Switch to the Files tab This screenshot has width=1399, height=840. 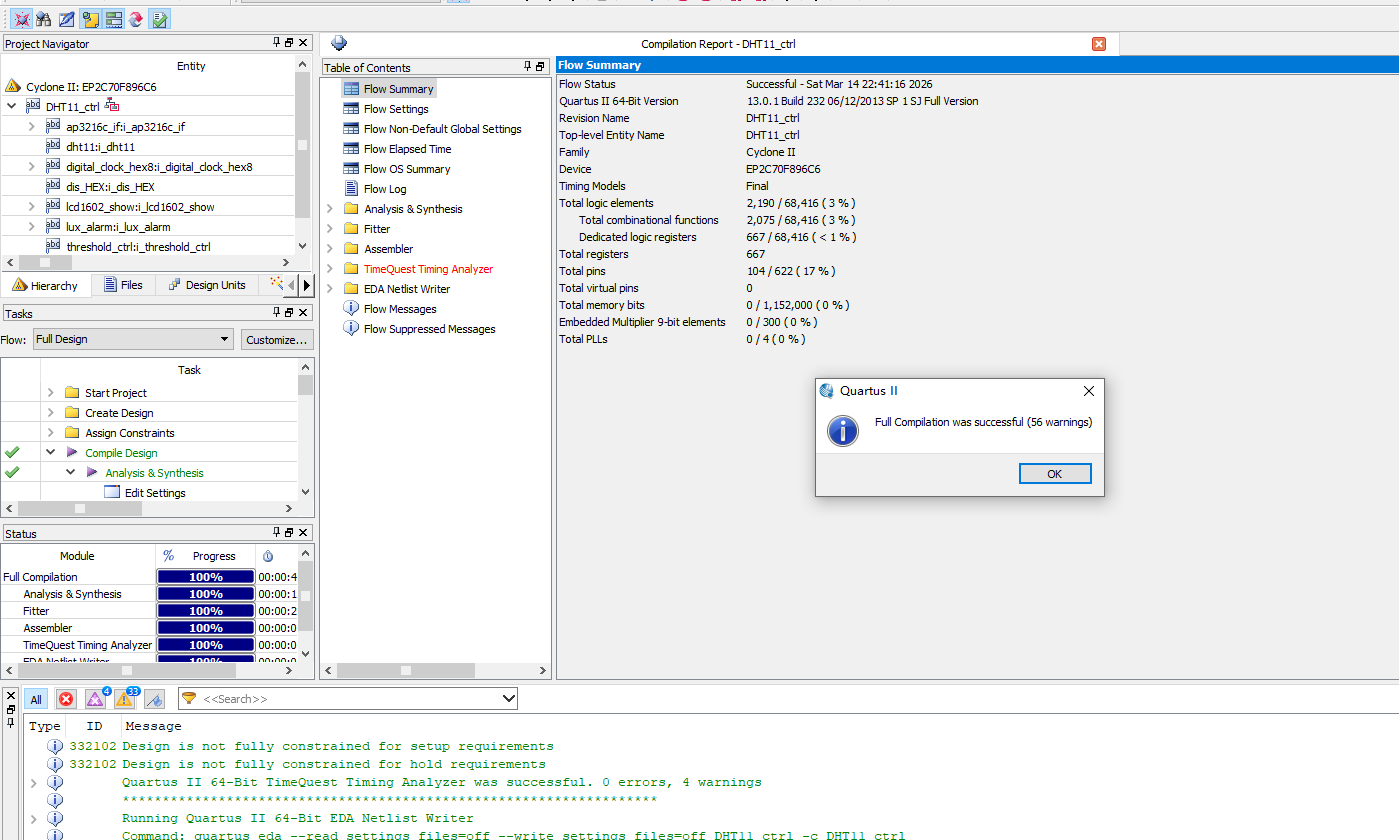(122, 285)
